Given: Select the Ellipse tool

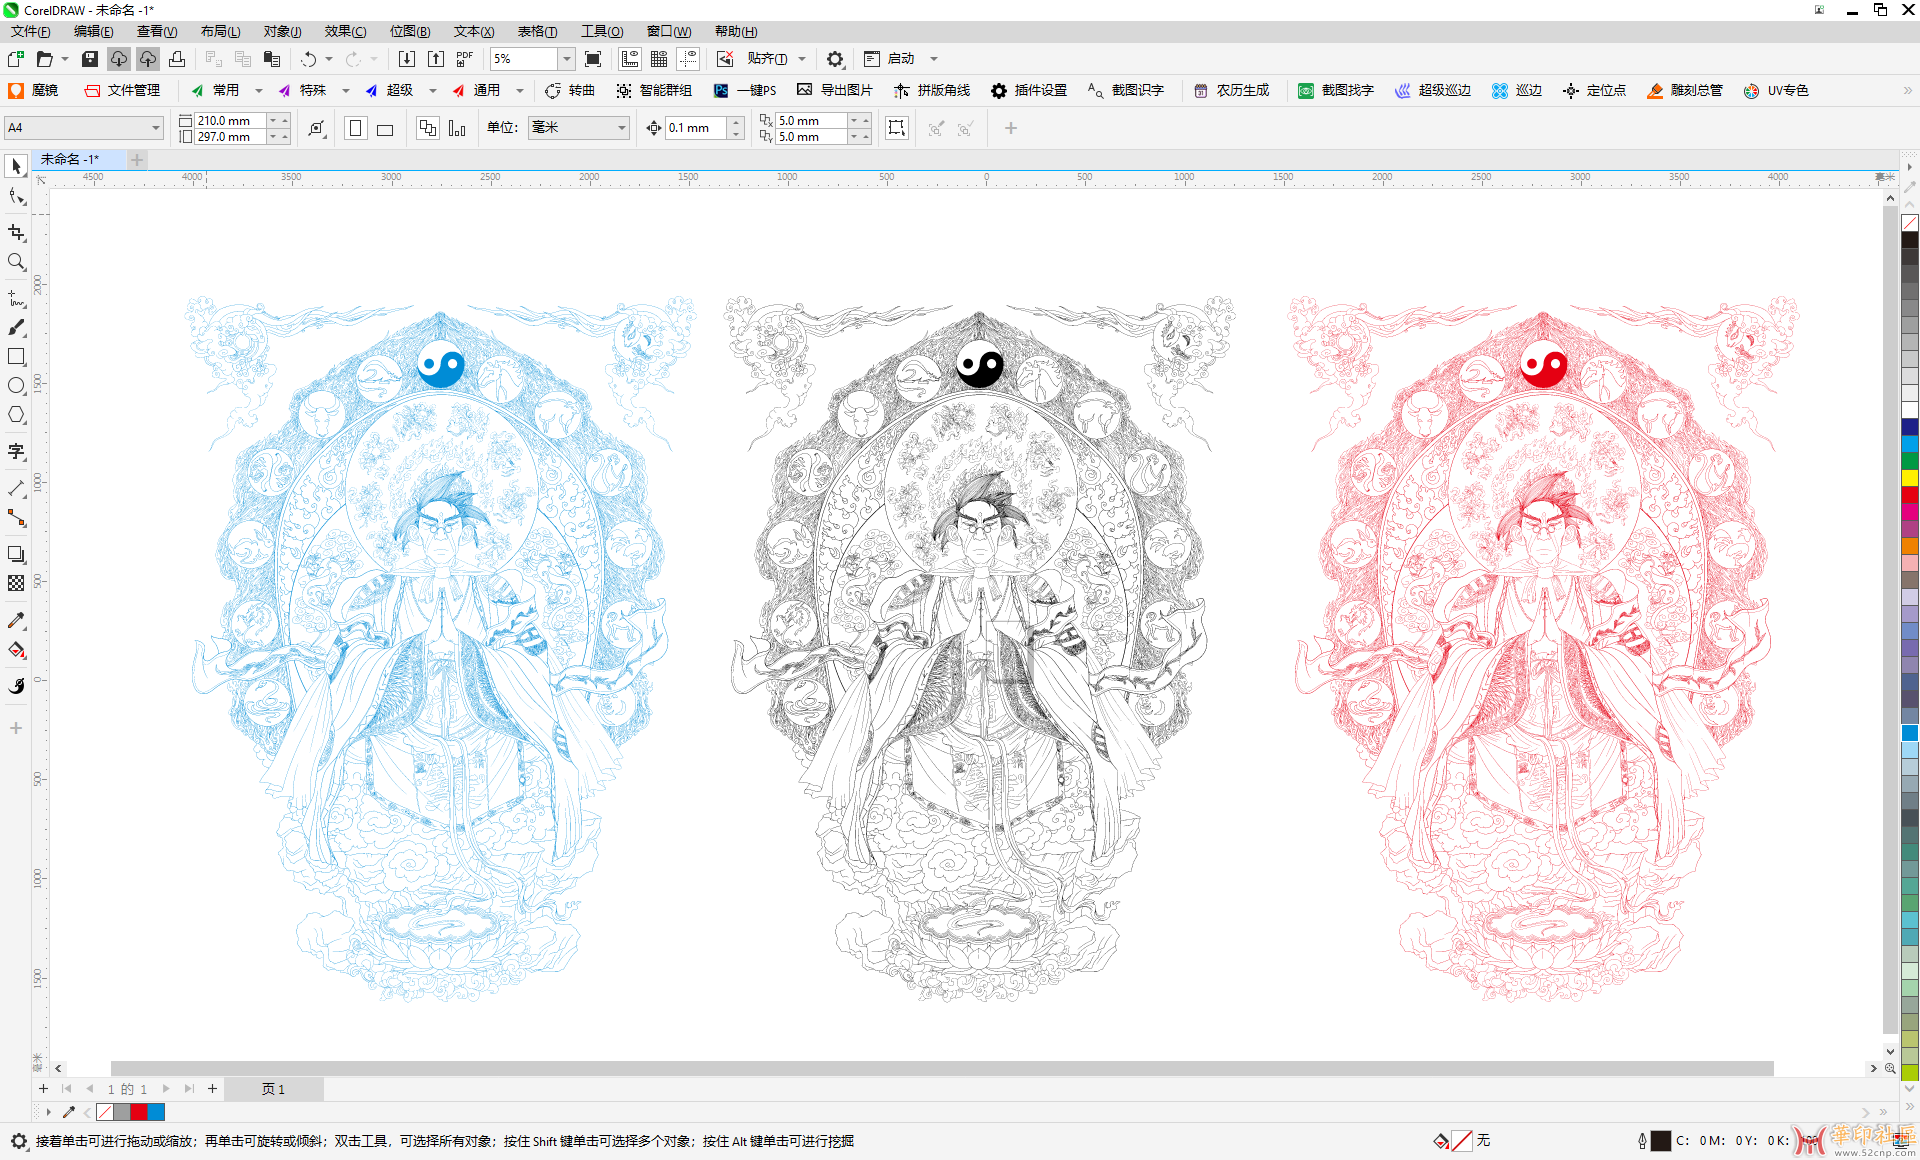Looking at the screenshot, I should pos(16,386).
